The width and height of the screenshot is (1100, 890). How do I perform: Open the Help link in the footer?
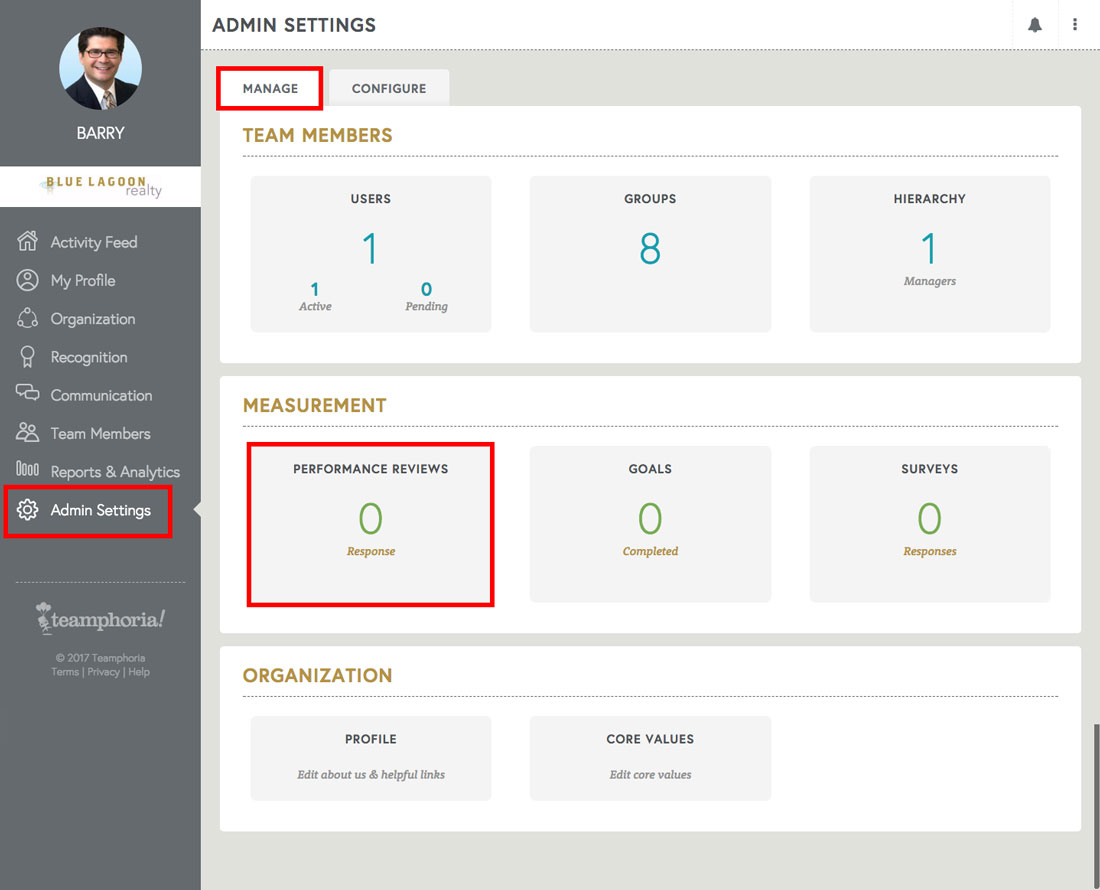click(x=139, y=671)
